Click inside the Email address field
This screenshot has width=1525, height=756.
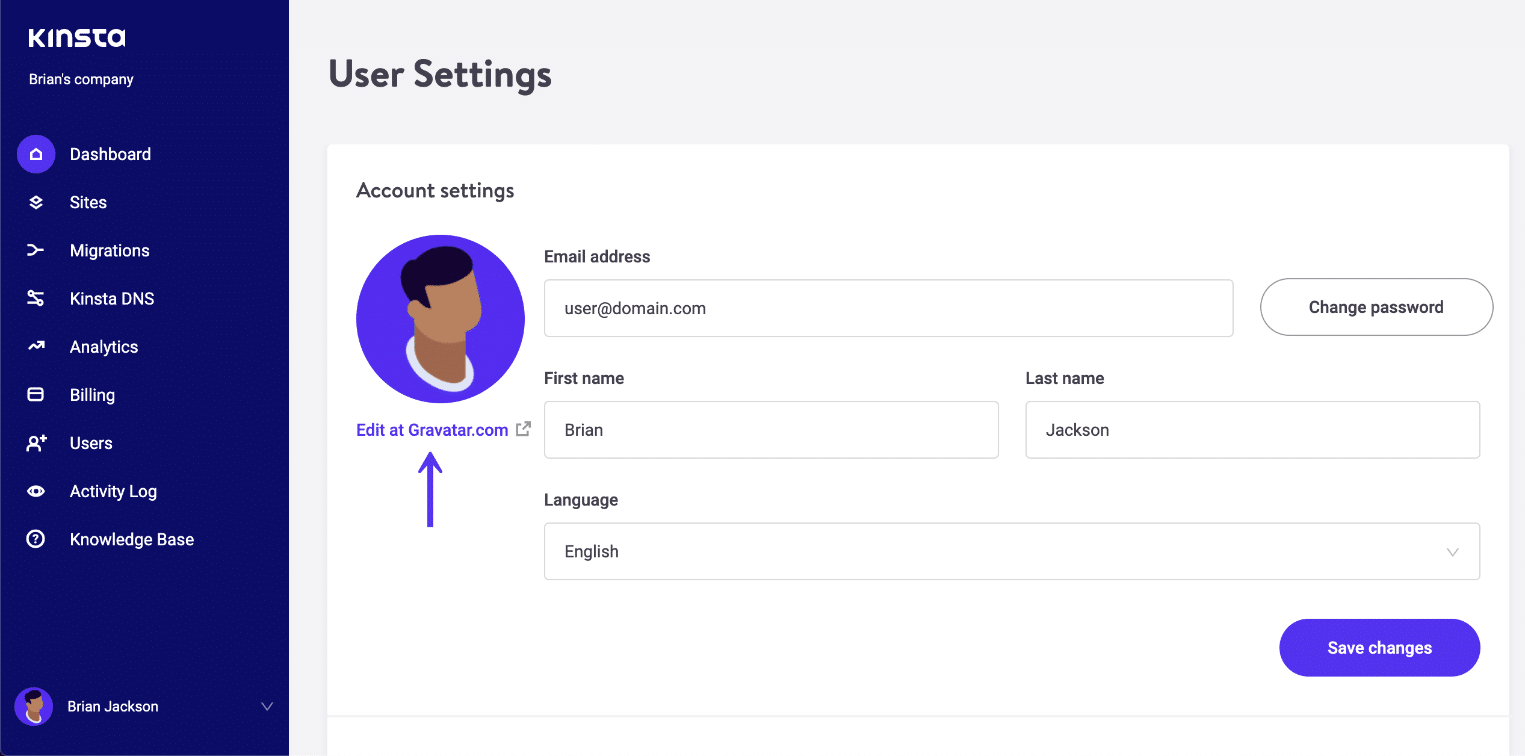[888, 308]
